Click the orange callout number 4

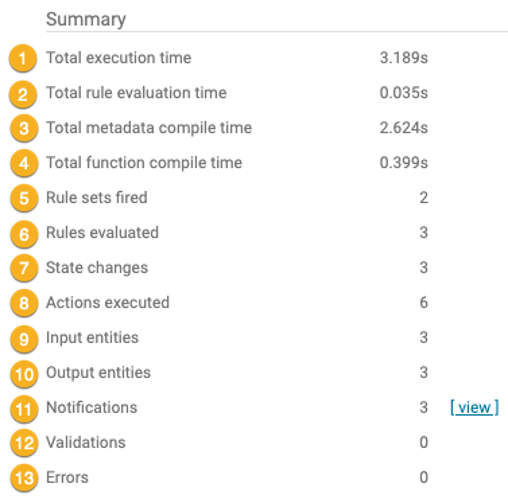click(x=24, y=163)
